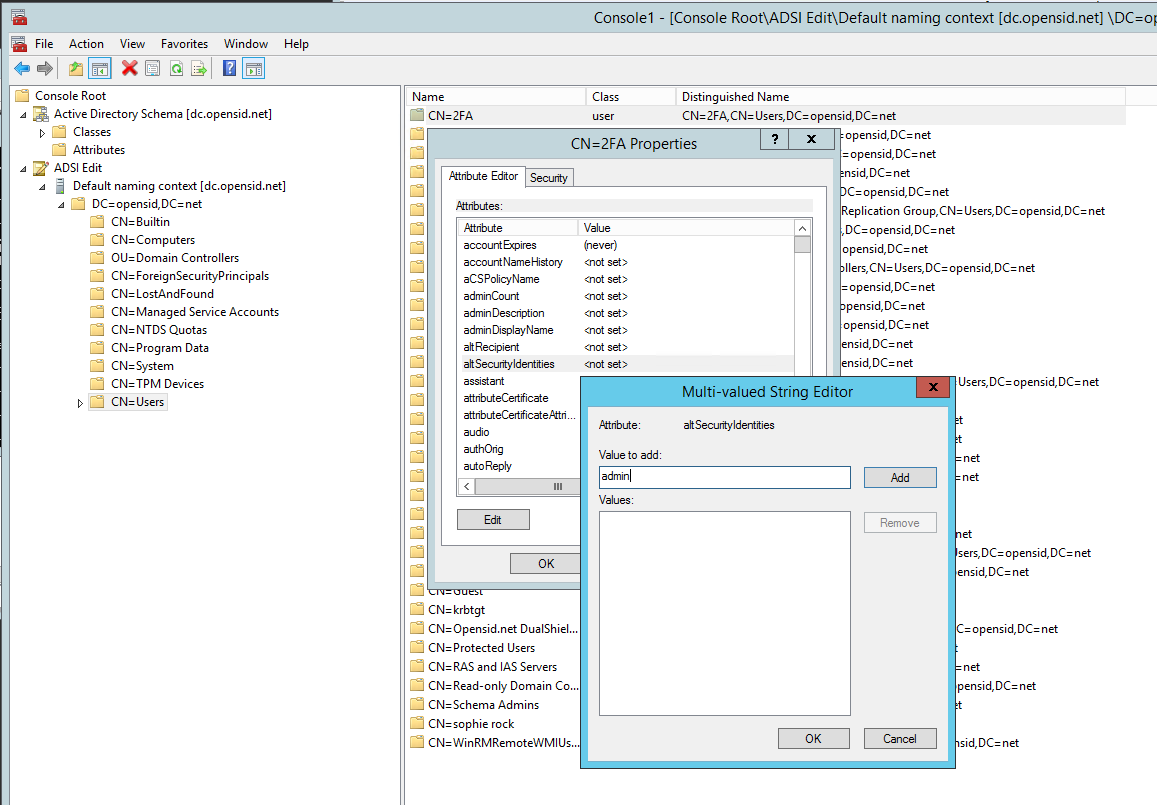
Task: Click the Refresh toolbar icon
Action: pyautogui.click(x=176, y=69)
